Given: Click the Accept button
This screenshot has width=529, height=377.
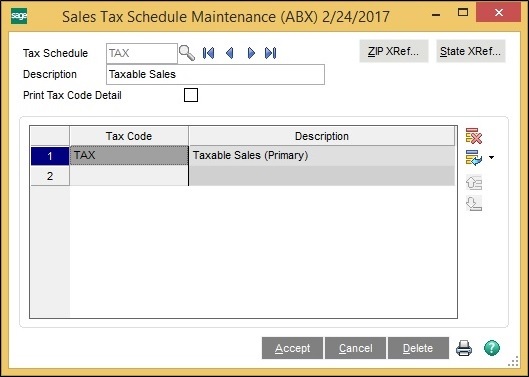Looking at the screenshot, I should pos(292,348).
